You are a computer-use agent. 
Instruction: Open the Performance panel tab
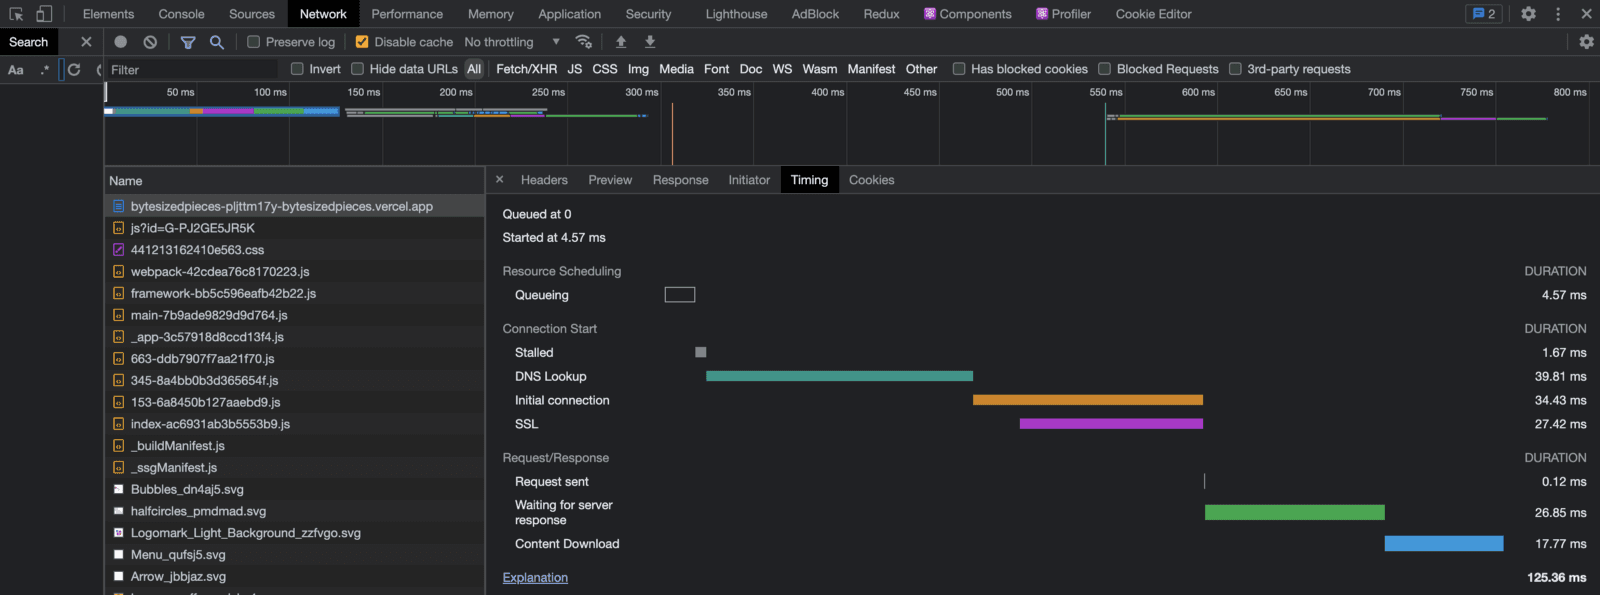(407, 14)
